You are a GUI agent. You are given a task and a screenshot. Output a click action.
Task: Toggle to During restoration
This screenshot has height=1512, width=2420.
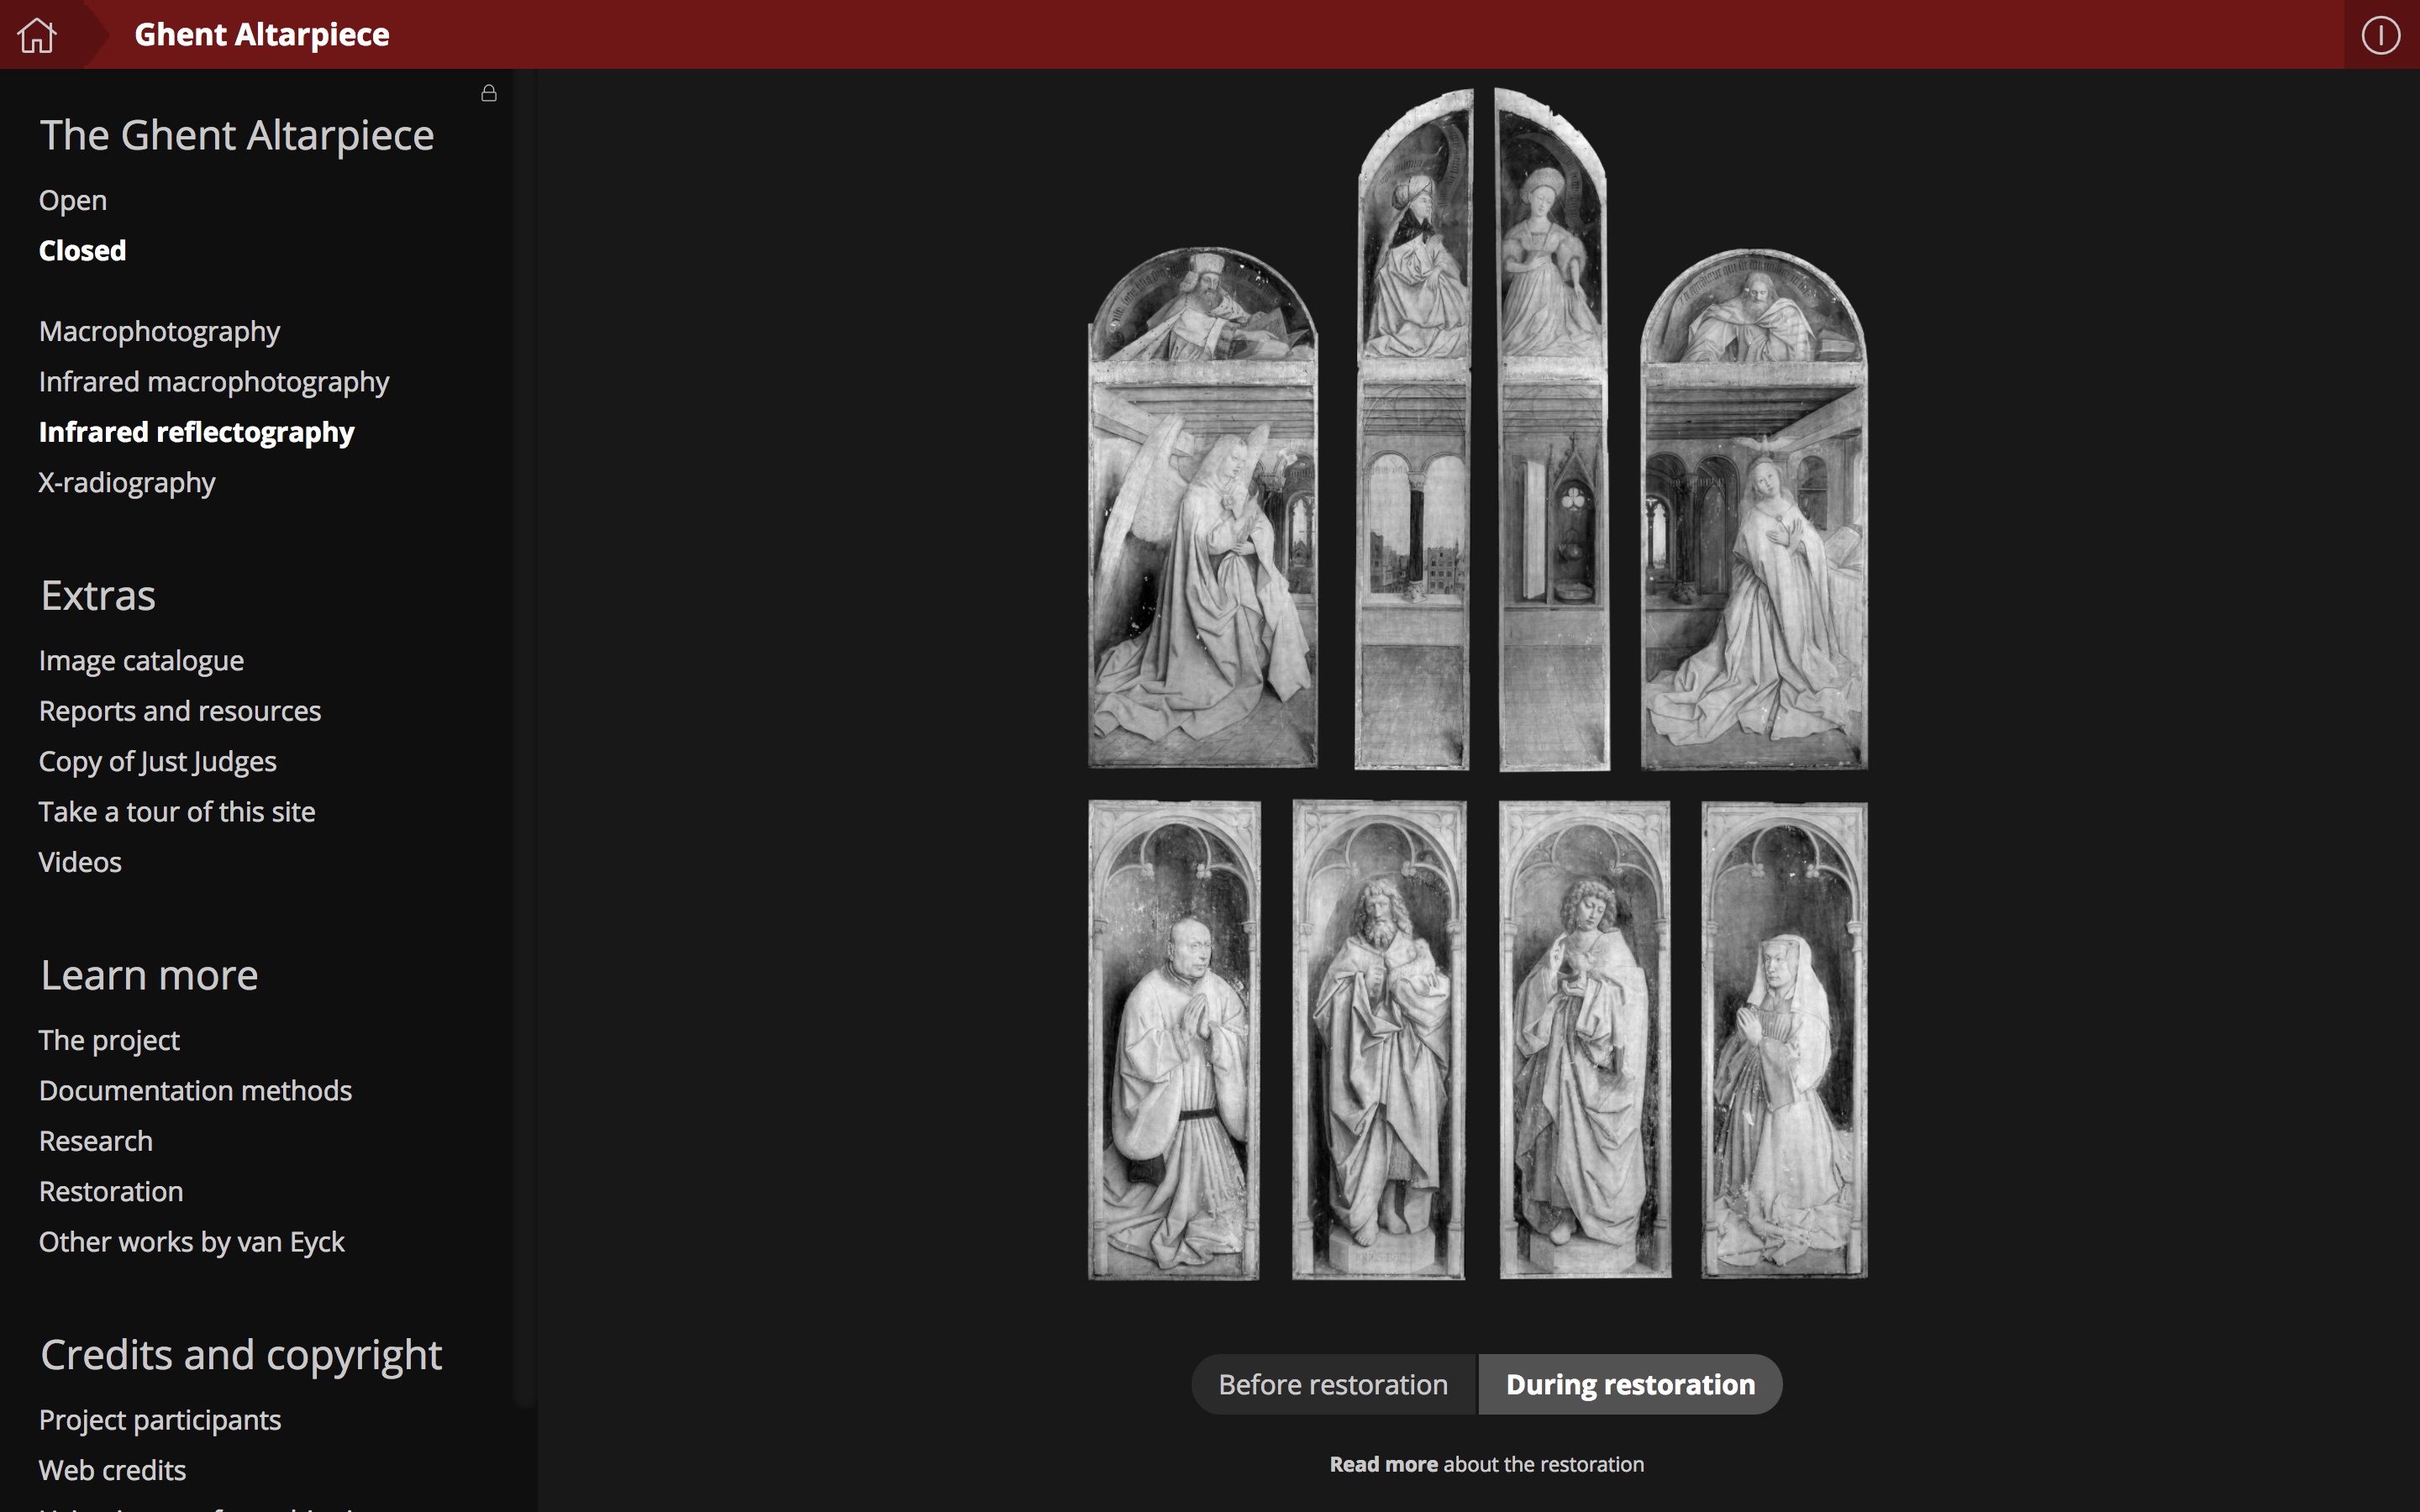pos(1630,1384)
